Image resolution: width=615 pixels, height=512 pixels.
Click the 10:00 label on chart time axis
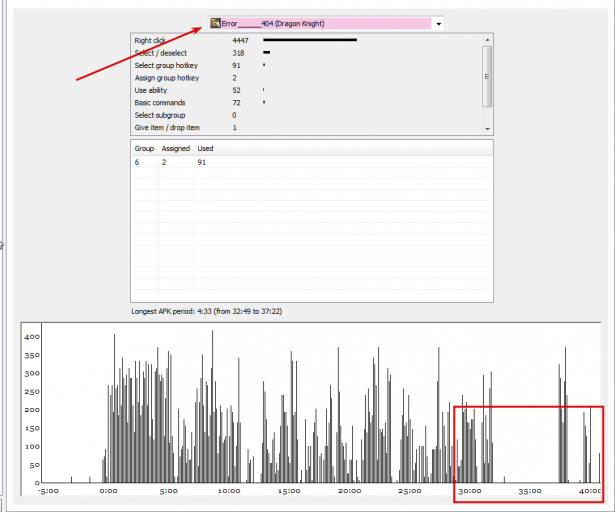(x=229, y=491)
